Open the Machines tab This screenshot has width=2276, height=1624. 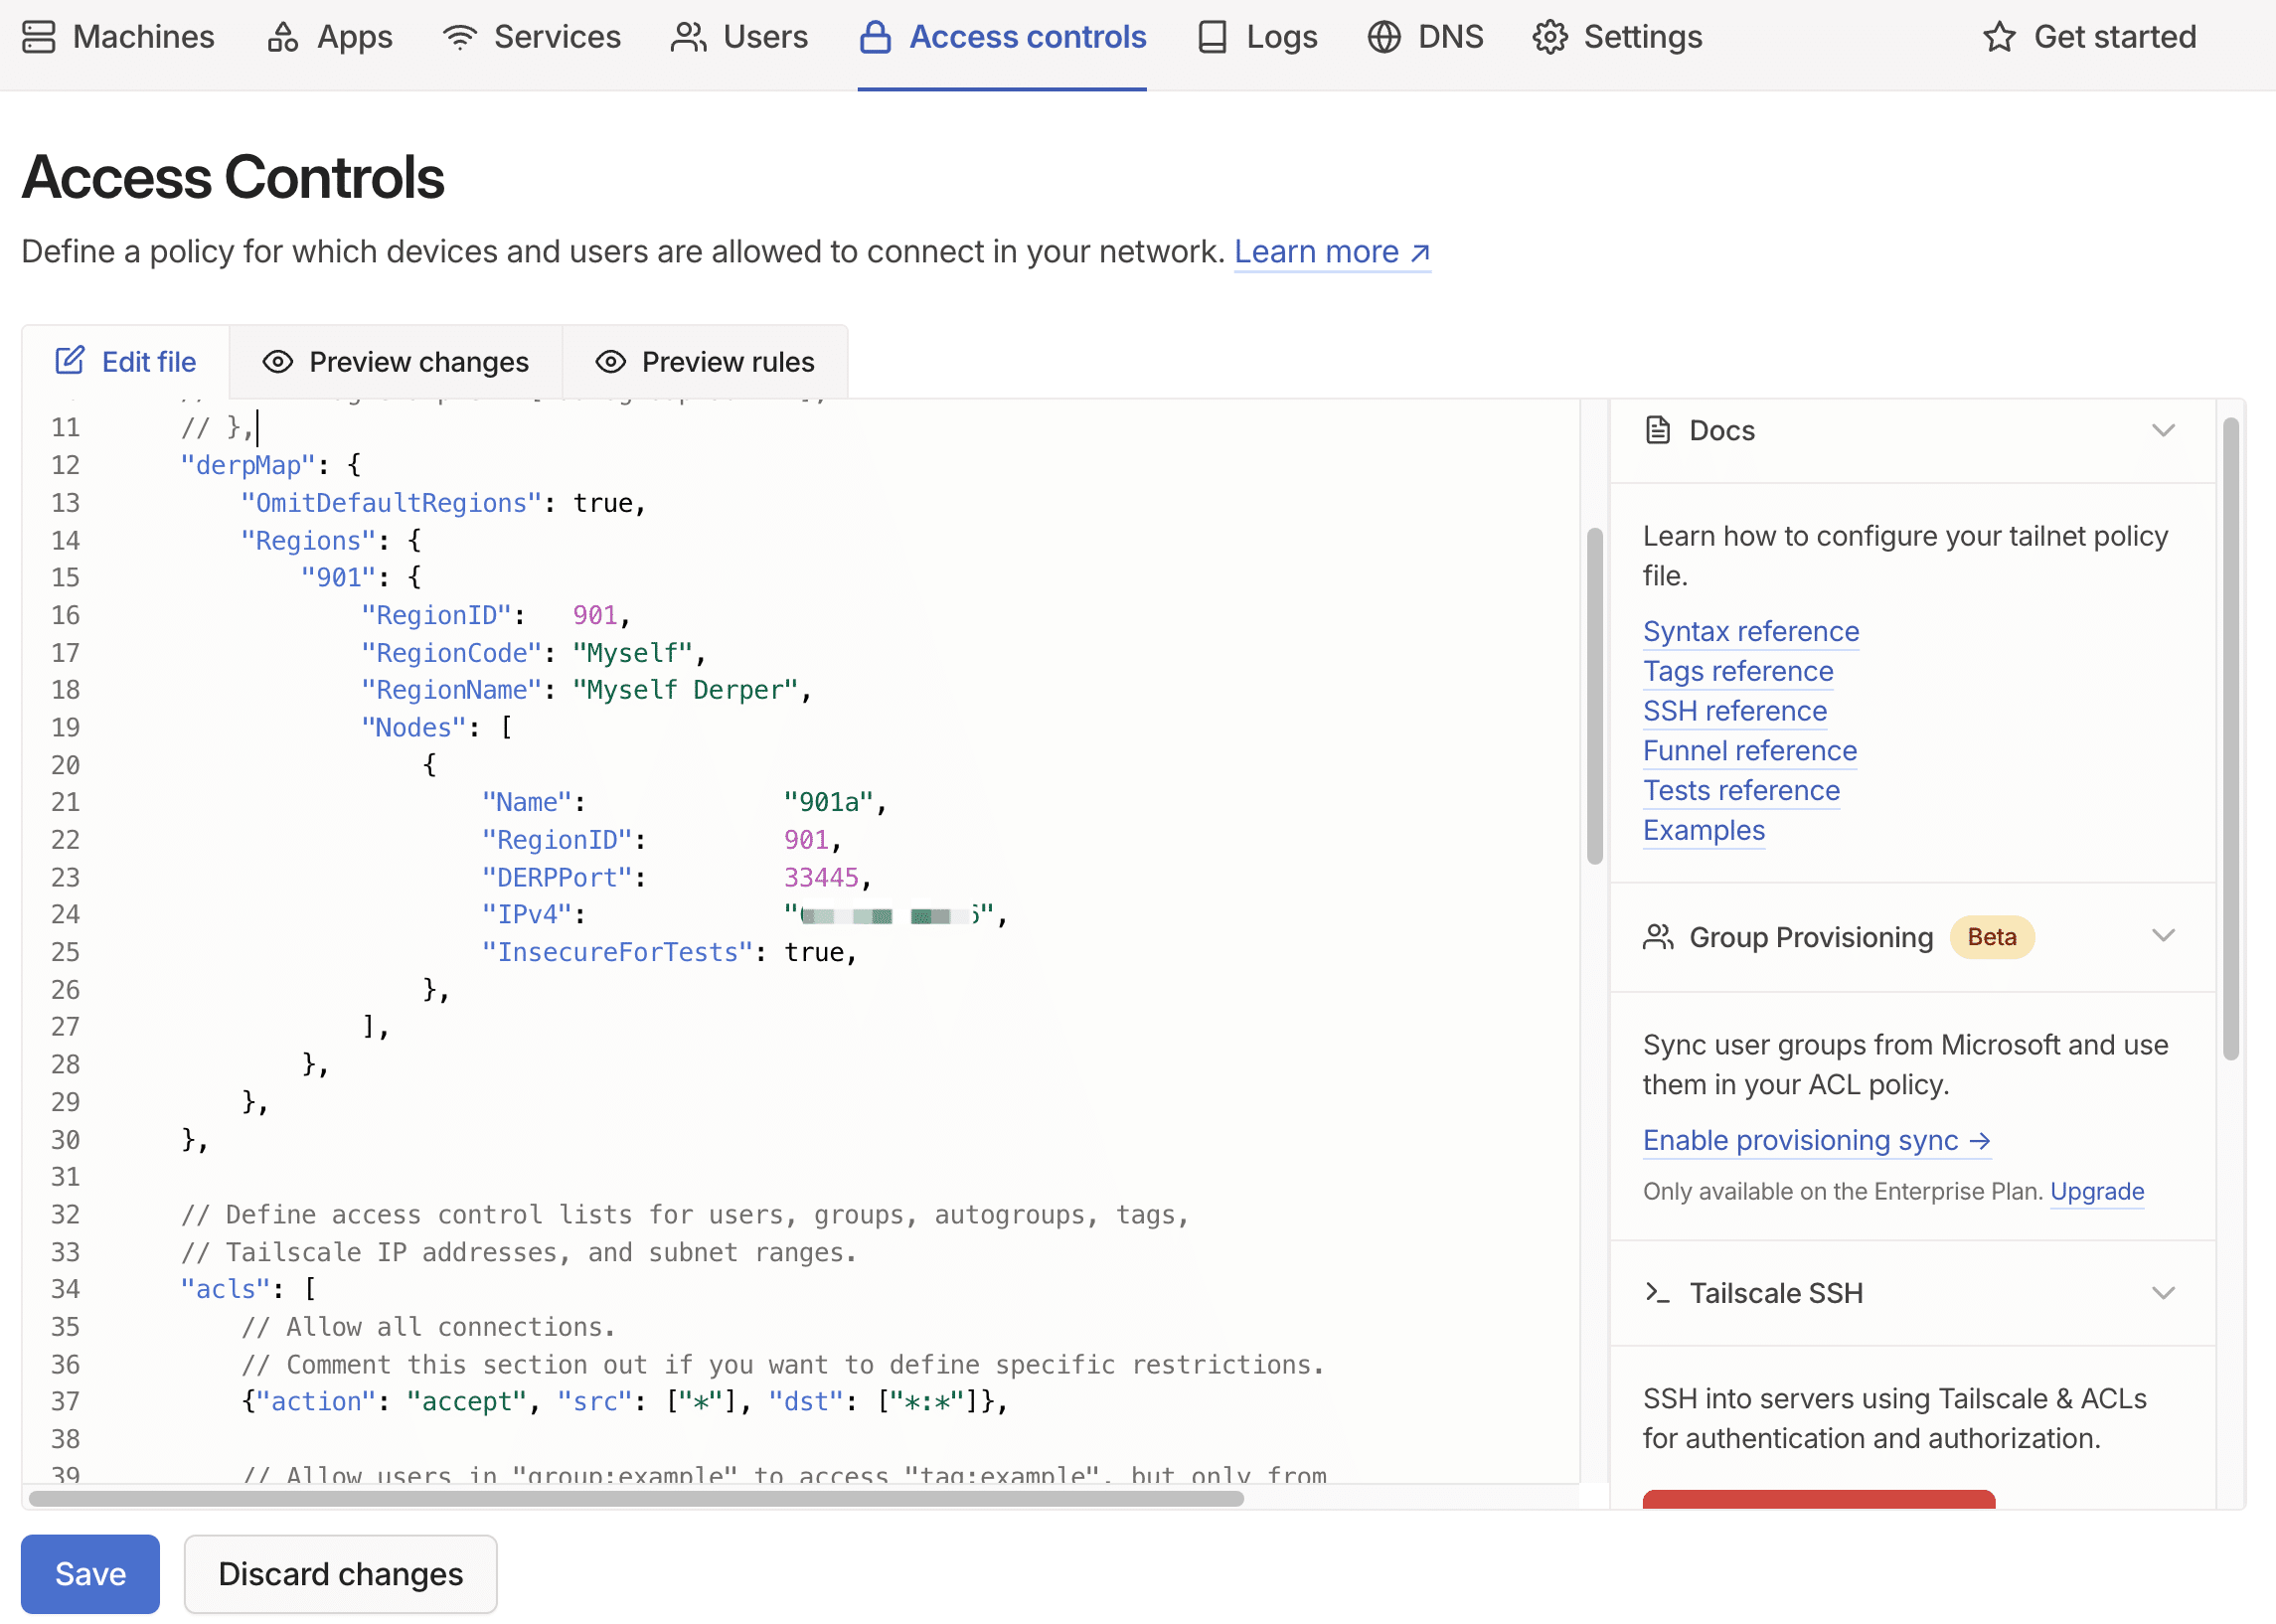(x=118, y=37)
